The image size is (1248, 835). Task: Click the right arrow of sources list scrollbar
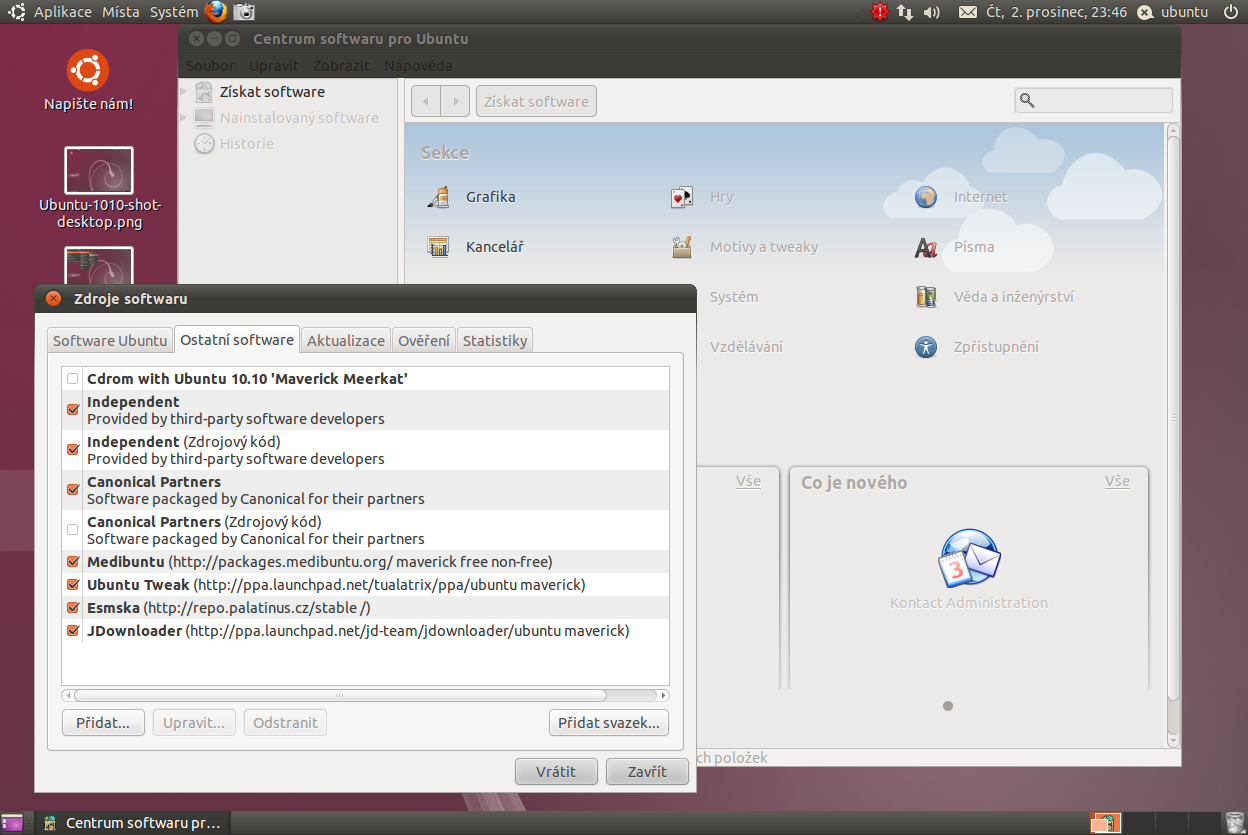point(664,695)
